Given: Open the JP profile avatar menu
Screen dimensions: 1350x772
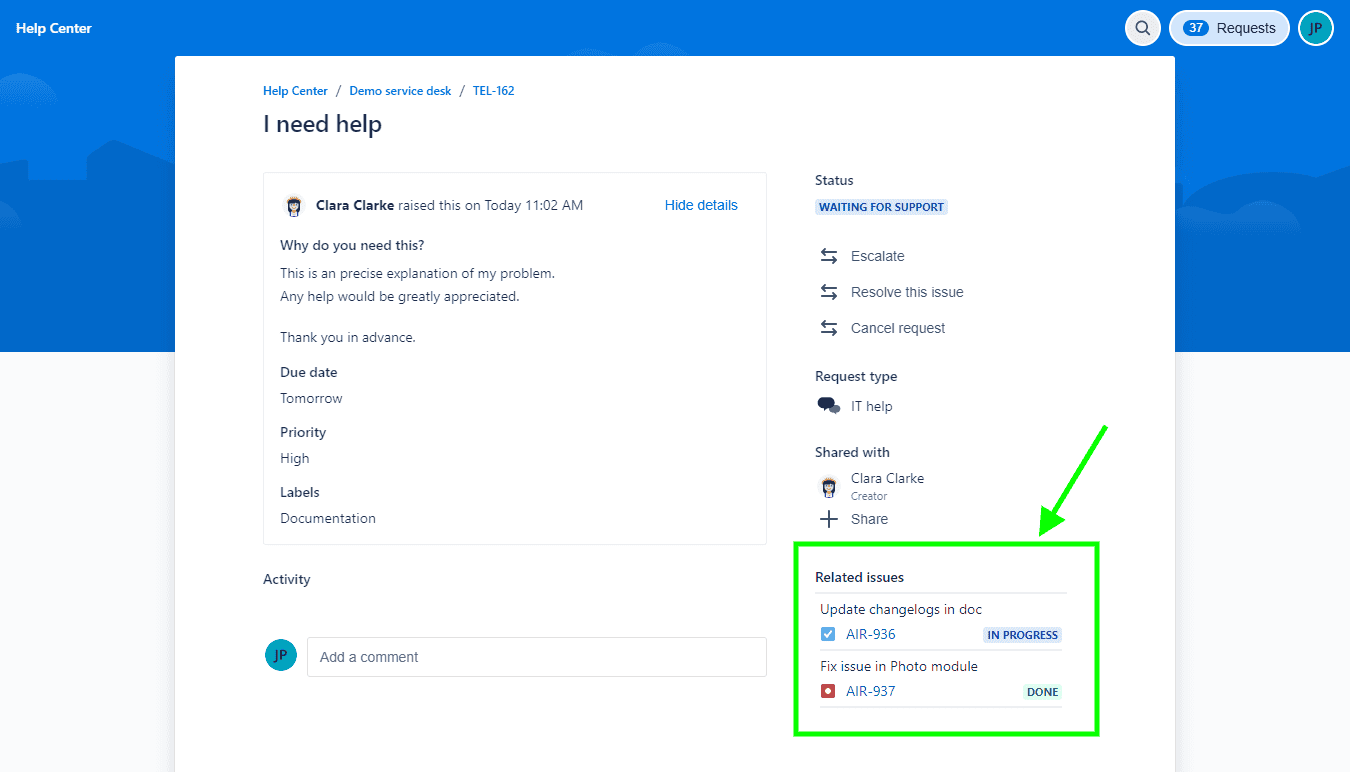Looking at the screenshot, I should pos(1316,28).
